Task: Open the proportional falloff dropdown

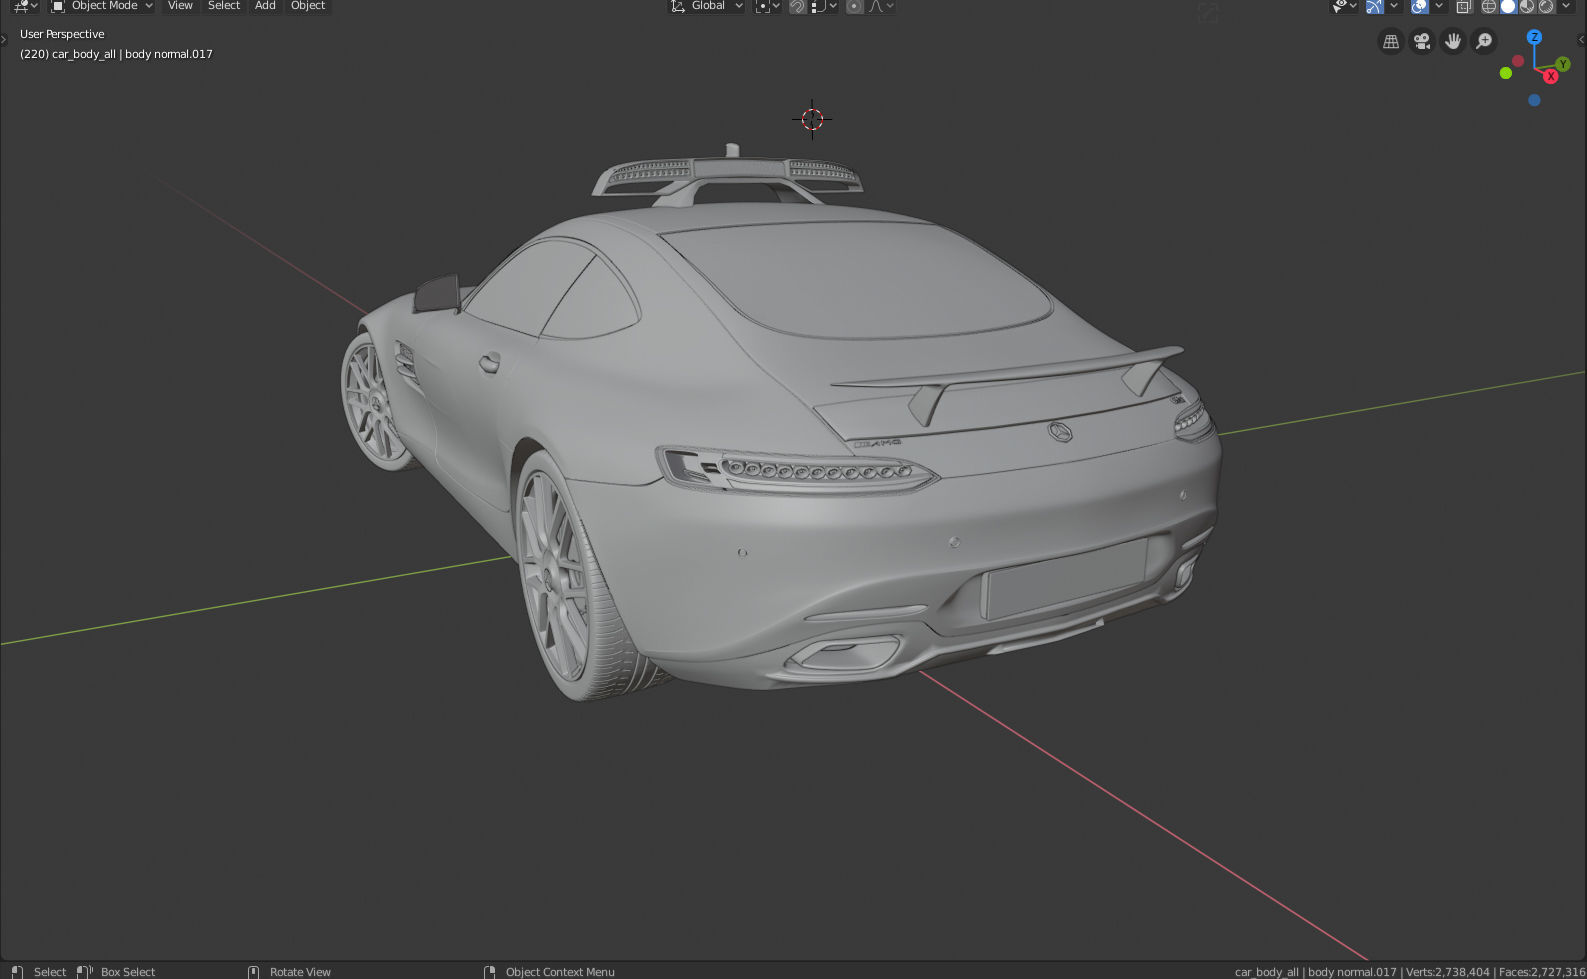Action: (x=881, y=6)
